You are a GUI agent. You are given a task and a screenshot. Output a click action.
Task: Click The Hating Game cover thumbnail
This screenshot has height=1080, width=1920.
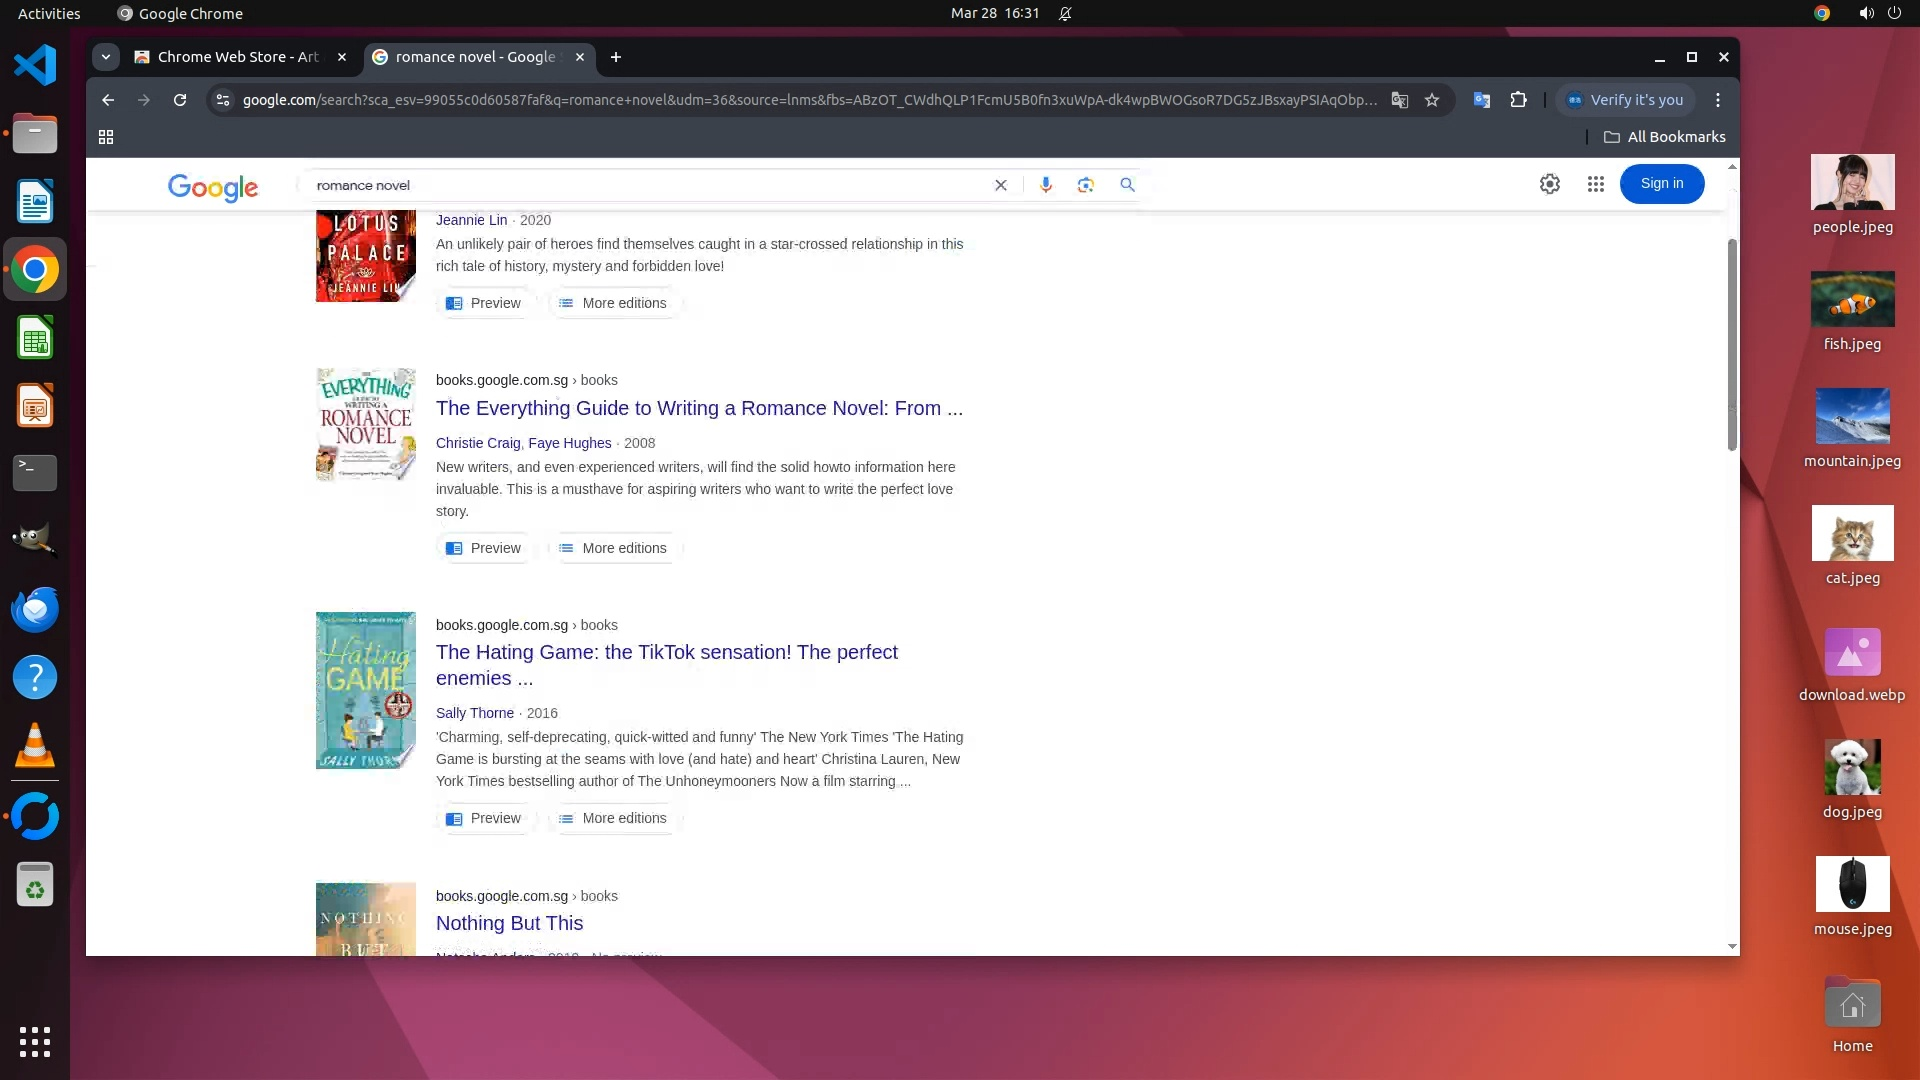pos(366,690)
